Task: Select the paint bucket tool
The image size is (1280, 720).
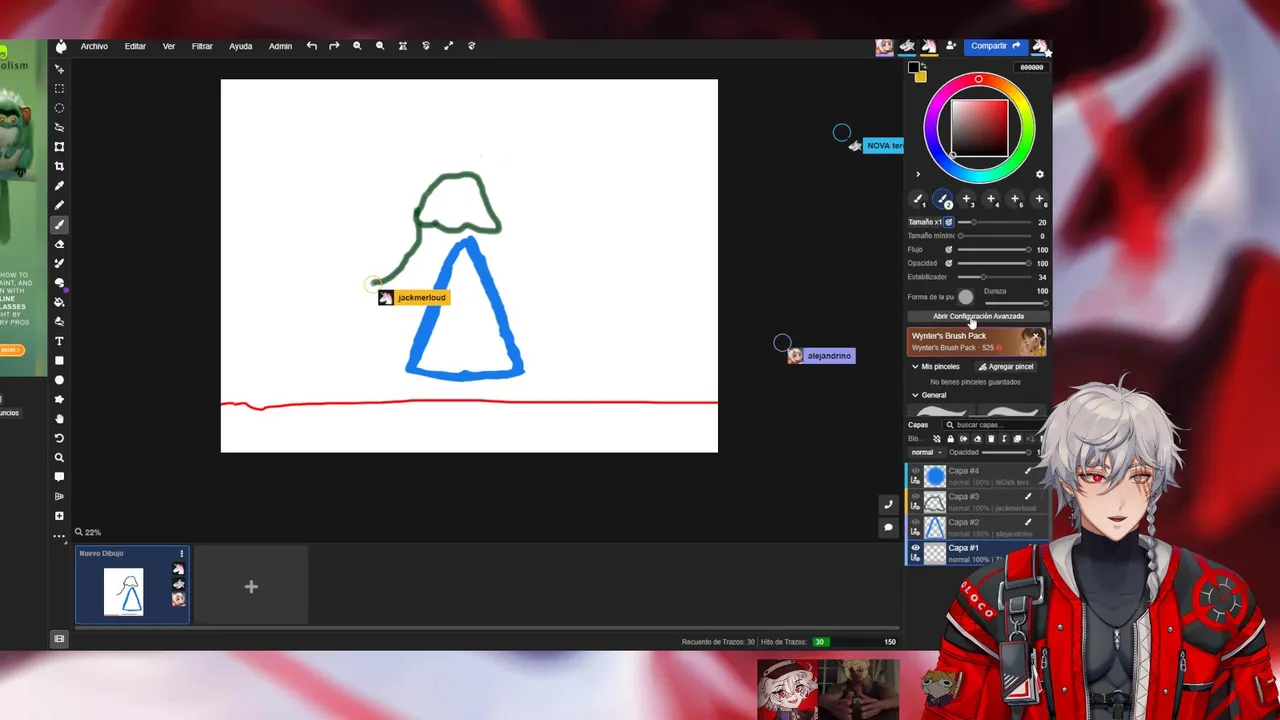Action: (x=59, y=302)
